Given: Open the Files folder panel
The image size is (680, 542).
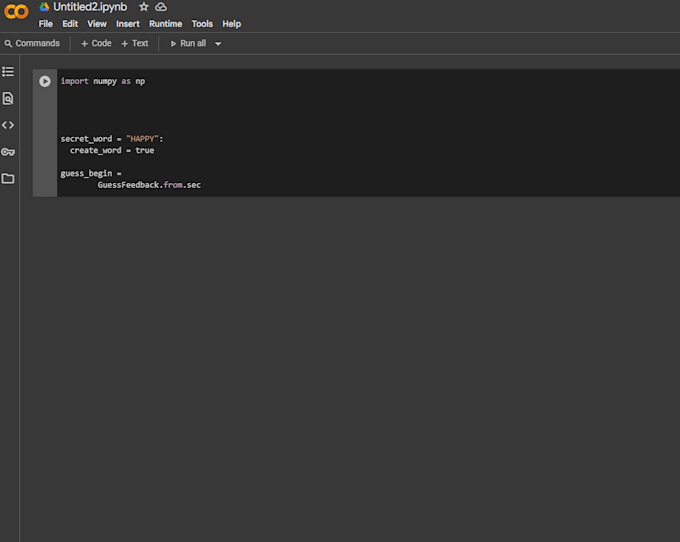Looking at the screenshot, I should (x=8, y=178).
